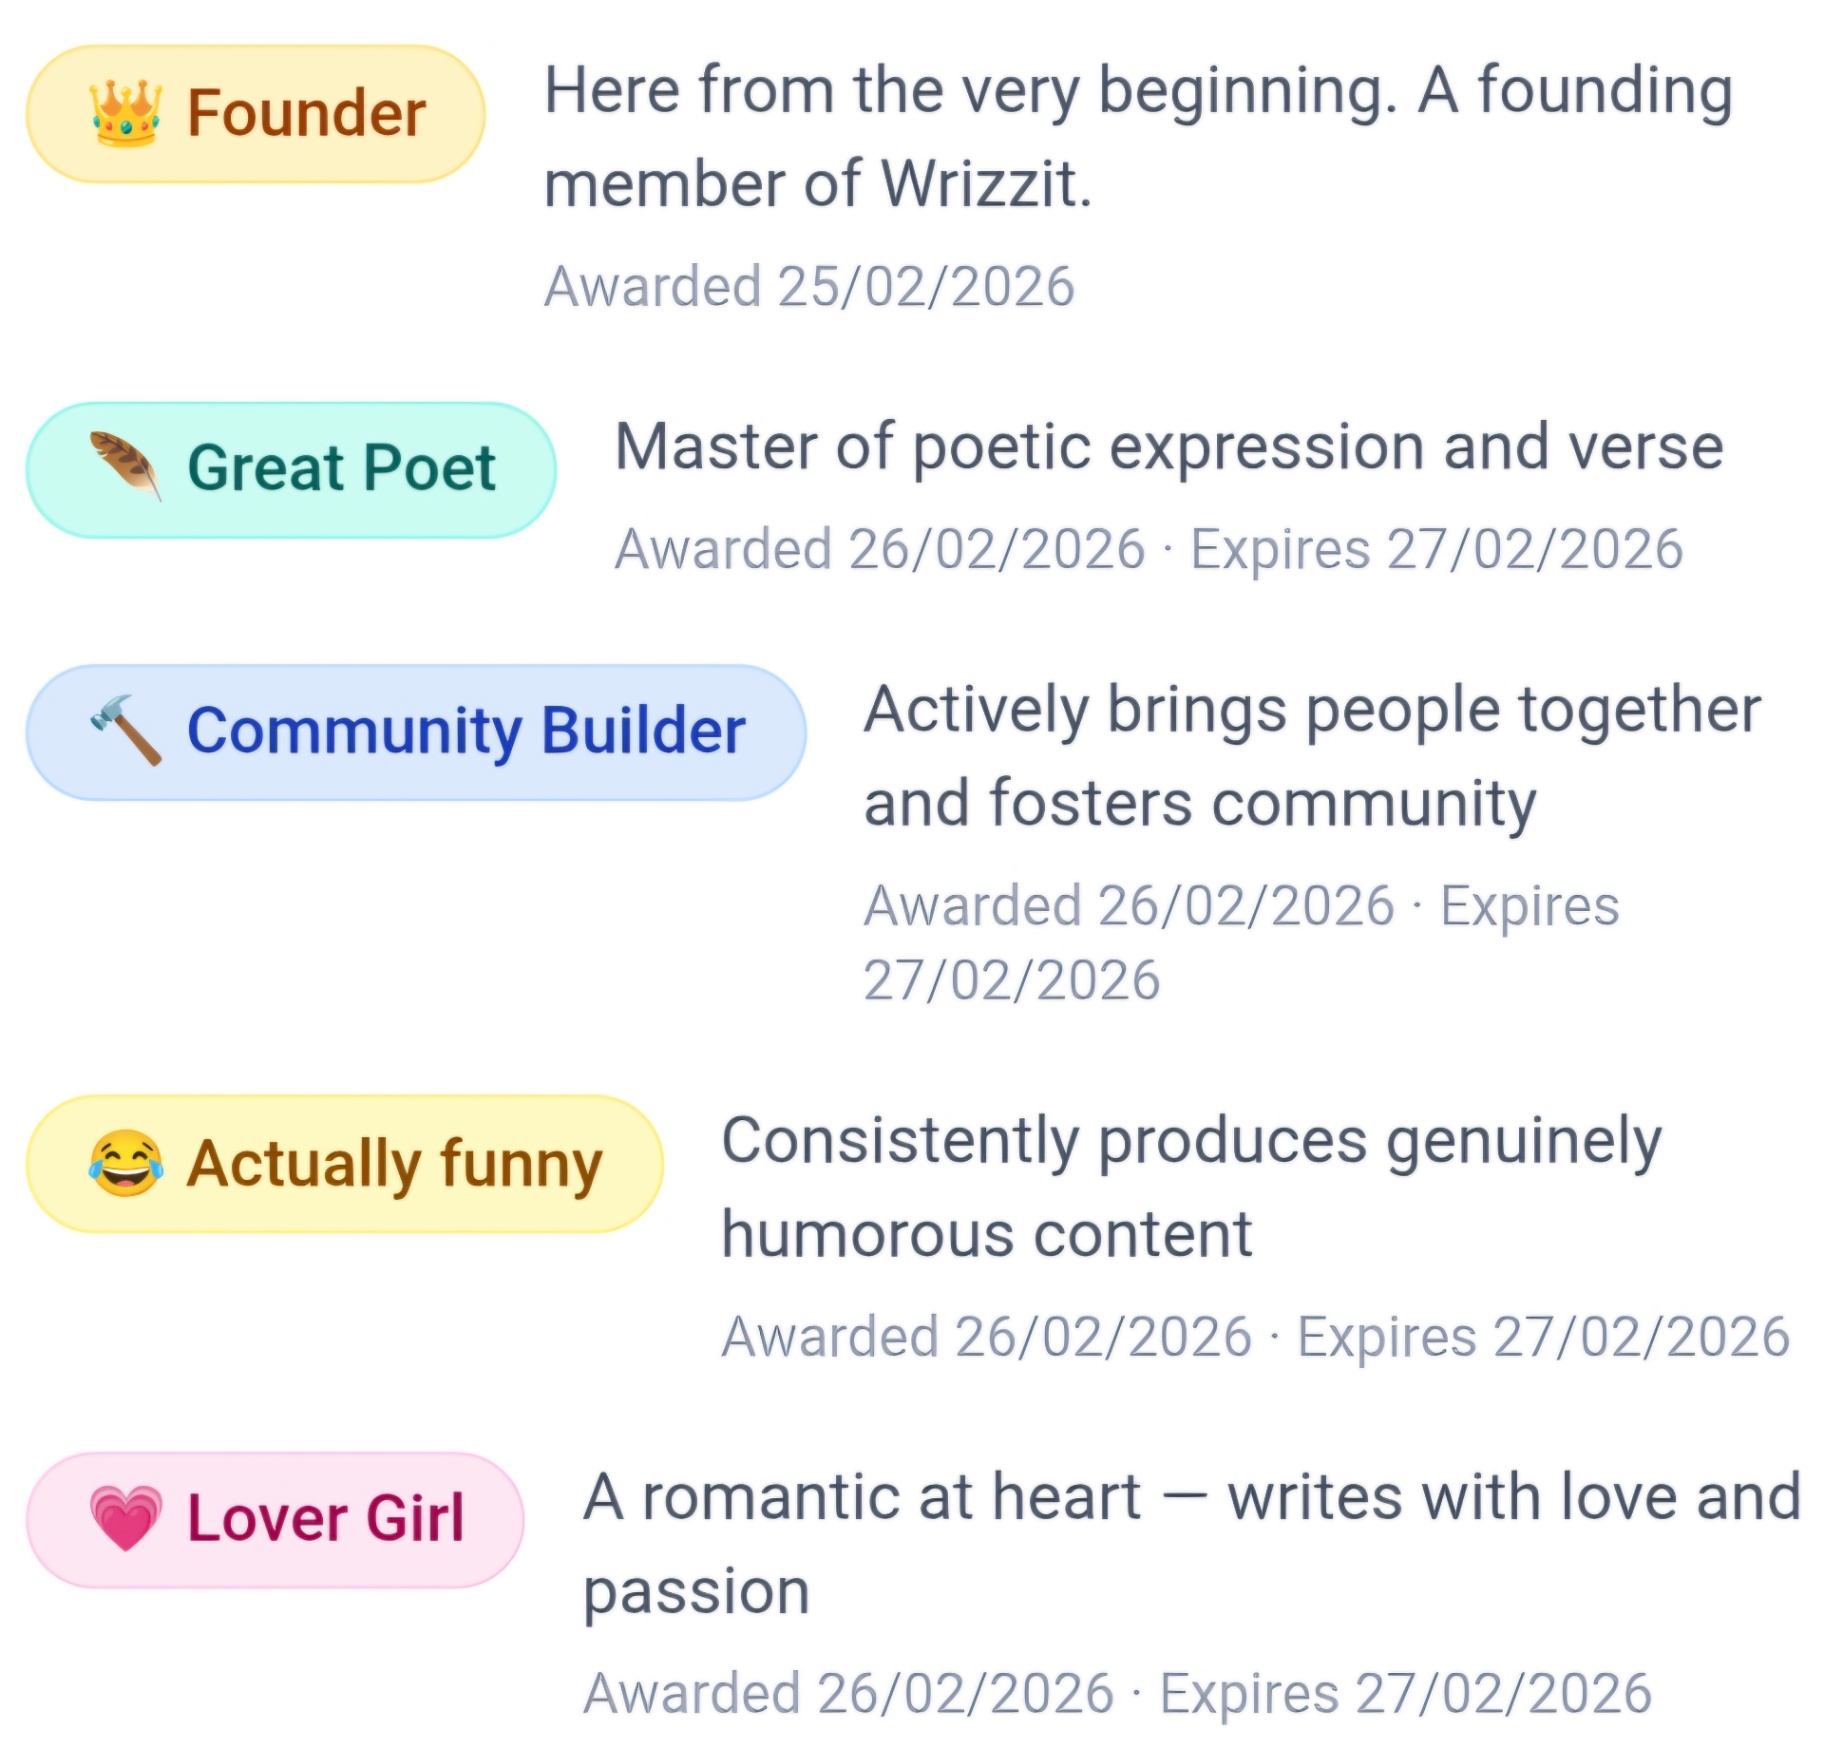Click 'Master of poetic expression and verse'
1824x1743 pixels.
[x=1168, y=447]
